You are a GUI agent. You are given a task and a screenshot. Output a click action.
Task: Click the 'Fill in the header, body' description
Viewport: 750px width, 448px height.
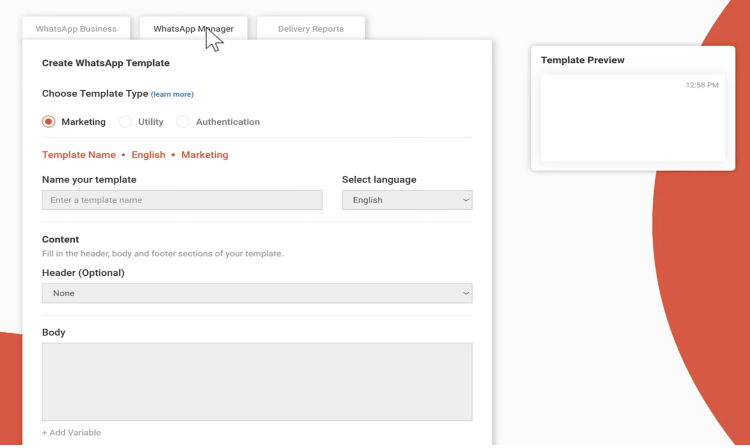point(163,253)
